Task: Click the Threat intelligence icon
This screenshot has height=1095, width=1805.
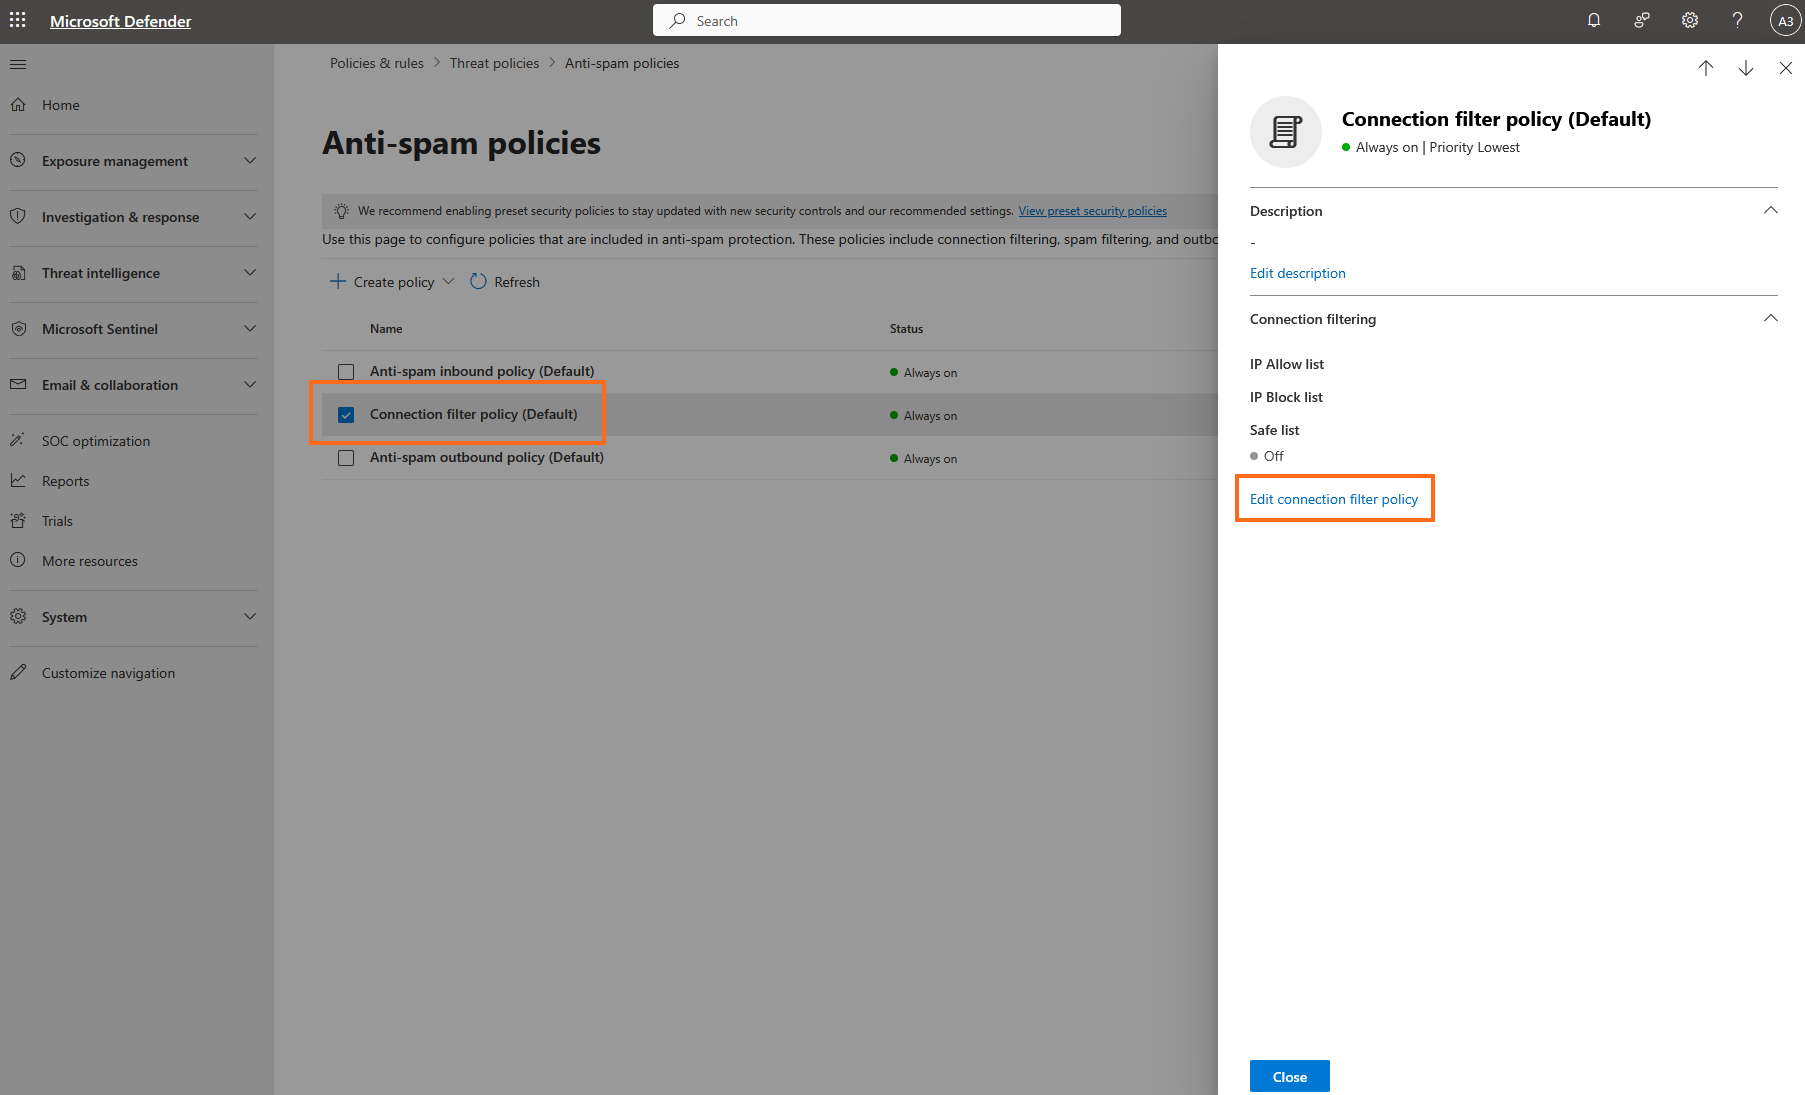Action: (18, 272)
